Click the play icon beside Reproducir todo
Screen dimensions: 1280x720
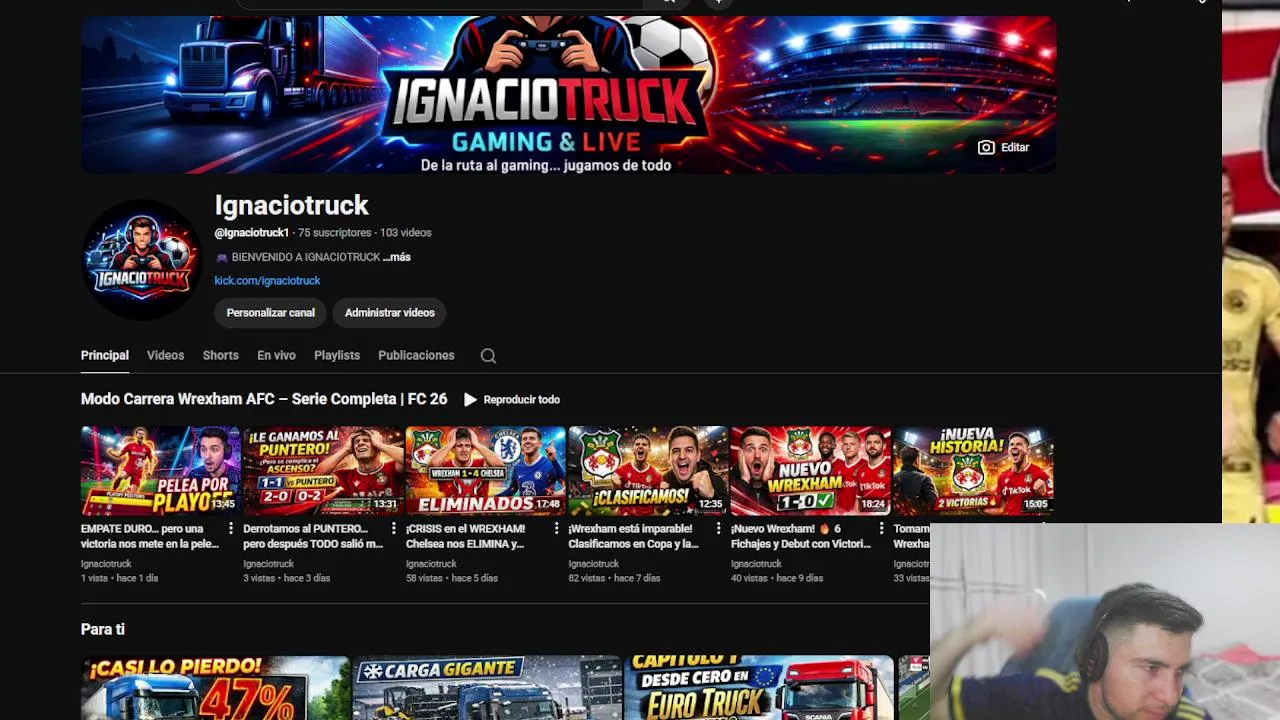(x=470, y=399)
